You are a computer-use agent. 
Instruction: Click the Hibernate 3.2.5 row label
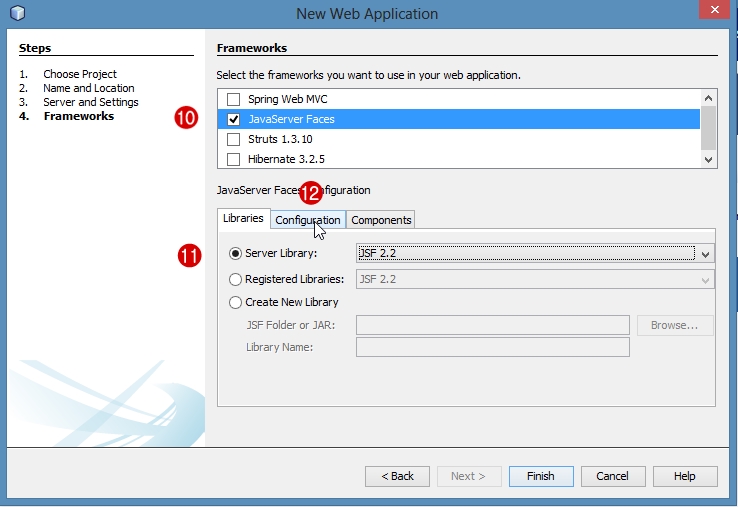click(286, 160)
